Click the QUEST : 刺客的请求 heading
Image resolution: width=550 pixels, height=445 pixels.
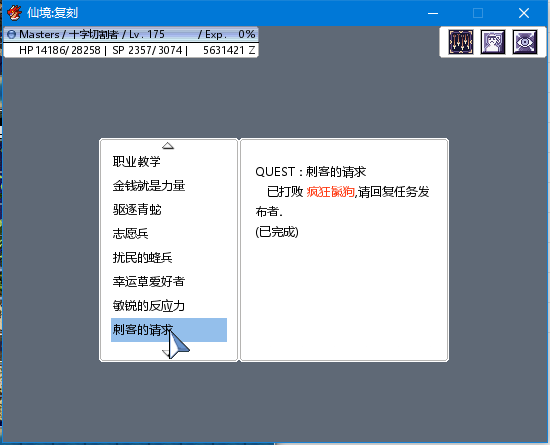point(311,171)
